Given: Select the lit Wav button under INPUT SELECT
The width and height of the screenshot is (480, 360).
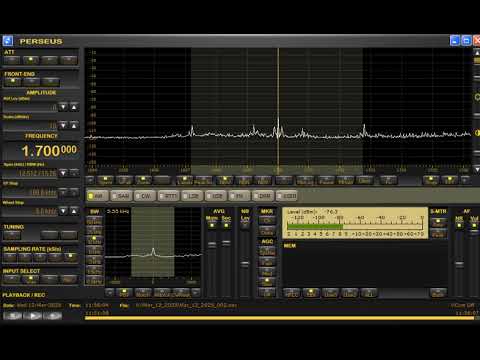Looking at the screenshot, I should pos(31,279).
